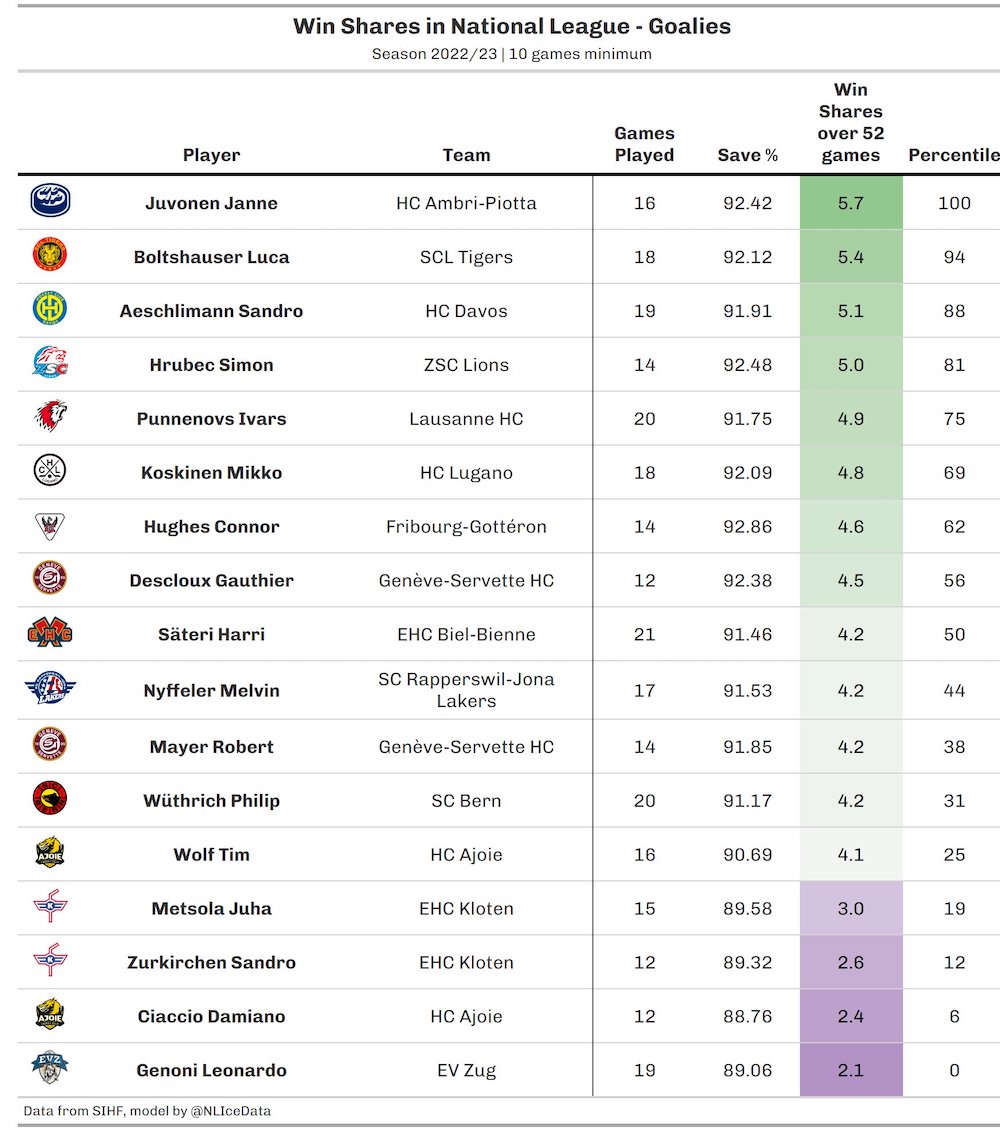The image size is (1000, 1131).
Task: Click the Win Shares over 52 games header
Action: pyautogui.click(x=850, y=123)
